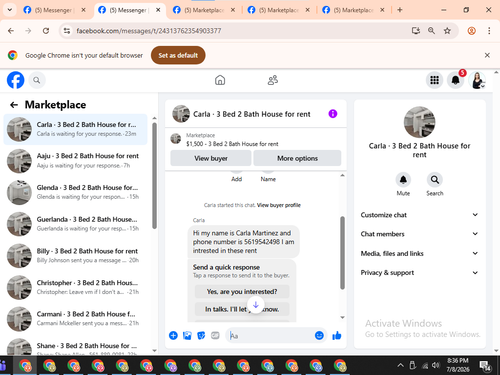The width and height of the screenshot is (500, 375).
Task: Open conversation information purple icon
Action: coord(333,114)
